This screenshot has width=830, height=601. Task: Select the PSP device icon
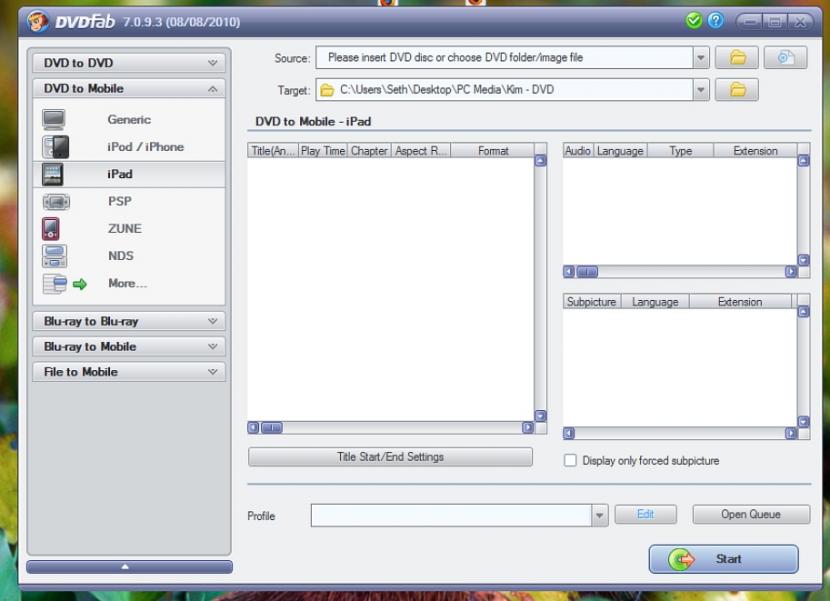tap(56, 202)
